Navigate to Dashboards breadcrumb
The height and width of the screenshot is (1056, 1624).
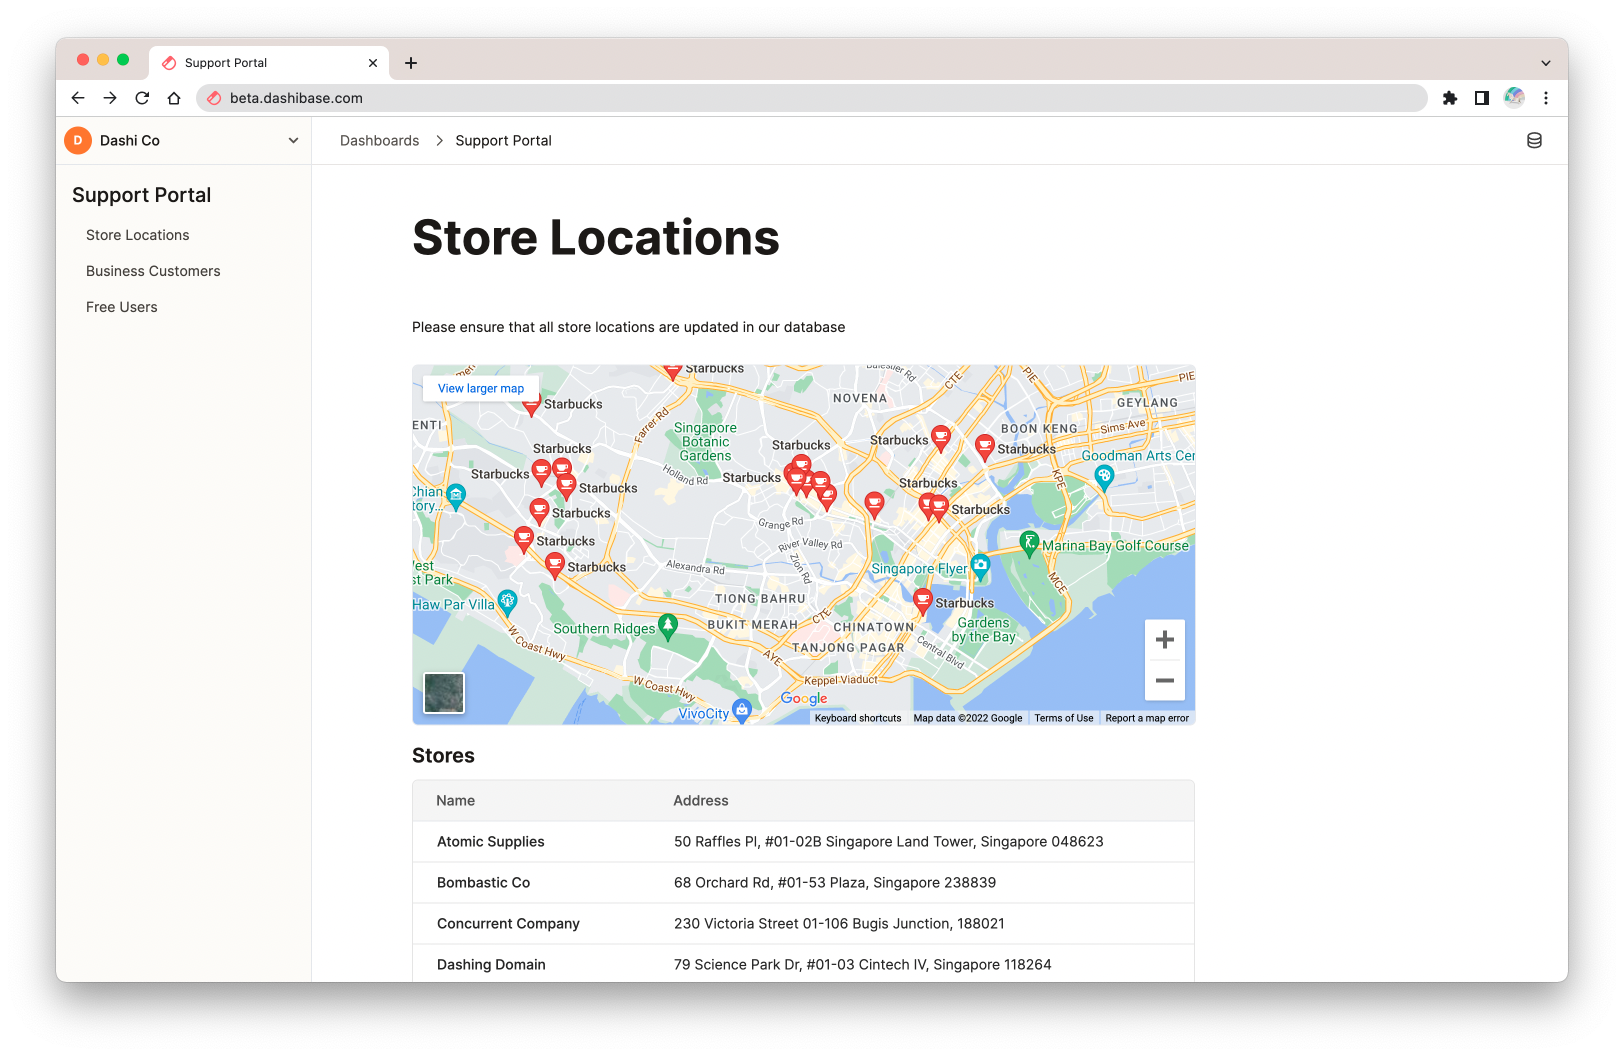click(x=379, y=141)
